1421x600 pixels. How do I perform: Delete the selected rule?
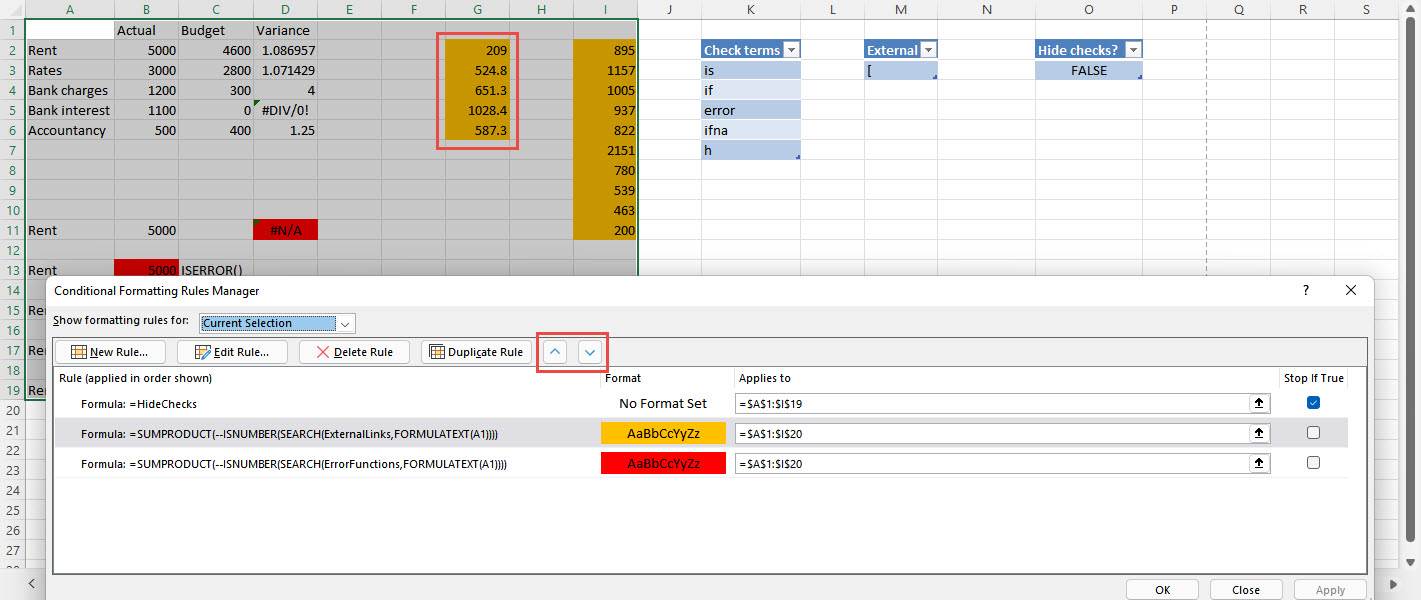point(354,352)
